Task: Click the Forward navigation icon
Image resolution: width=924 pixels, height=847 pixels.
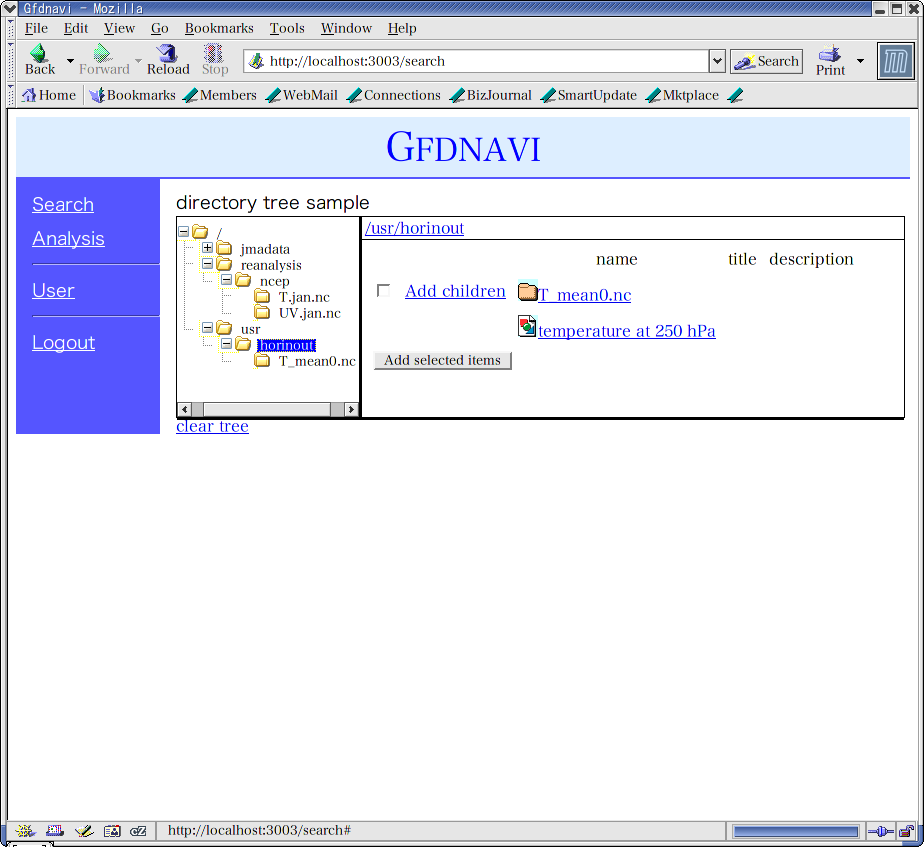Action: [104, 60]
